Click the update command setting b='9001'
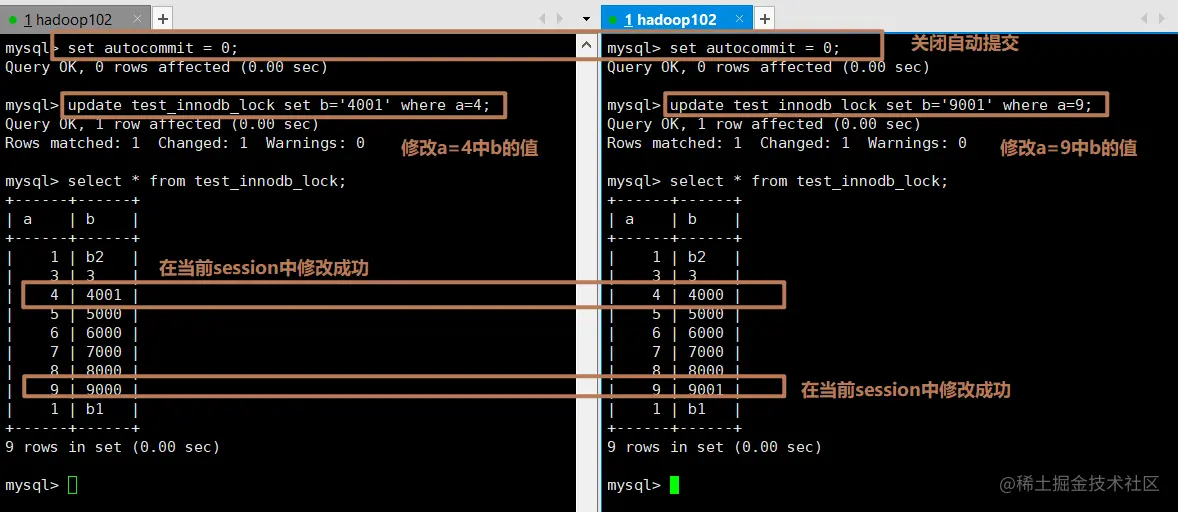This screenshot has width=1178, height=512. pos(880,105)
